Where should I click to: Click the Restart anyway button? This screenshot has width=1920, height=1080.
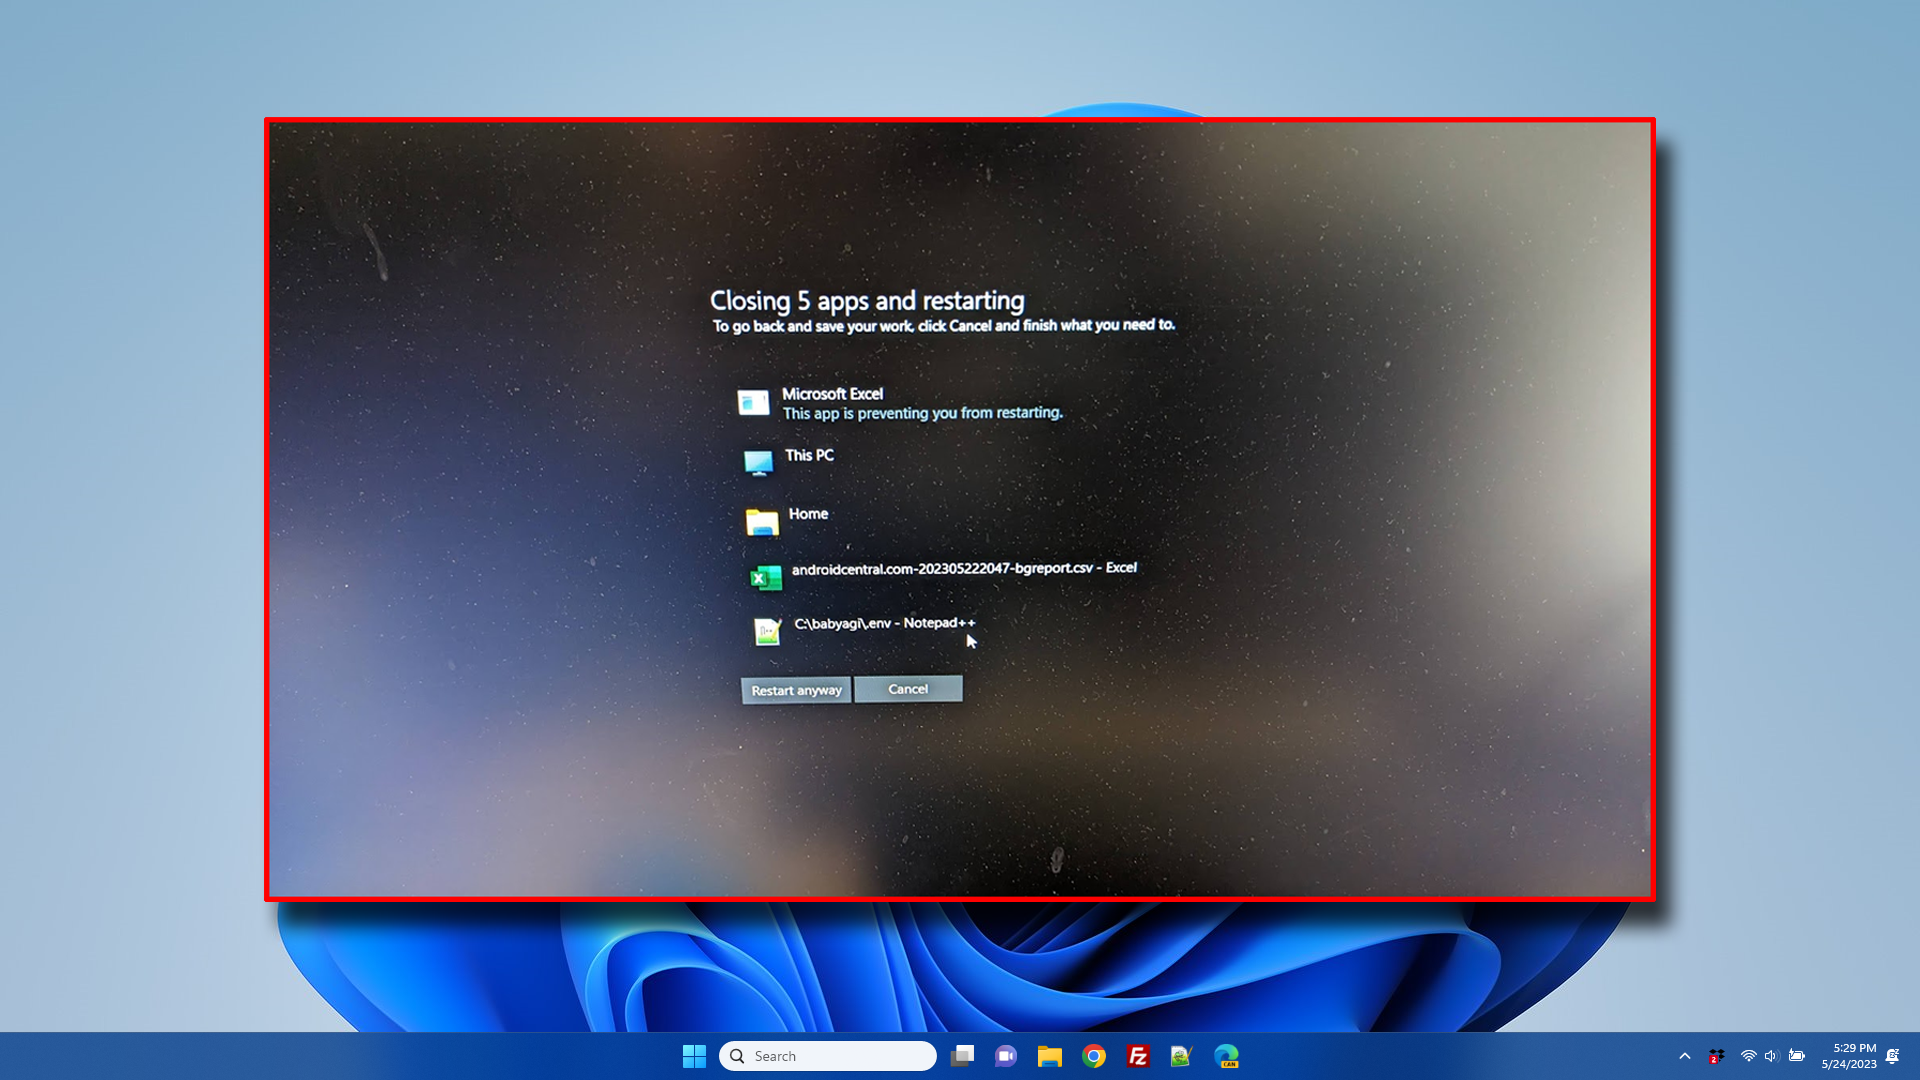[795, 690]
